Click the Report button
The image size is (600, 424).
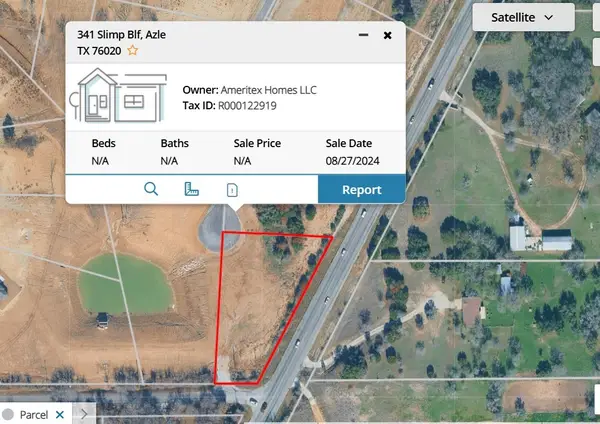tap(361, 189)
